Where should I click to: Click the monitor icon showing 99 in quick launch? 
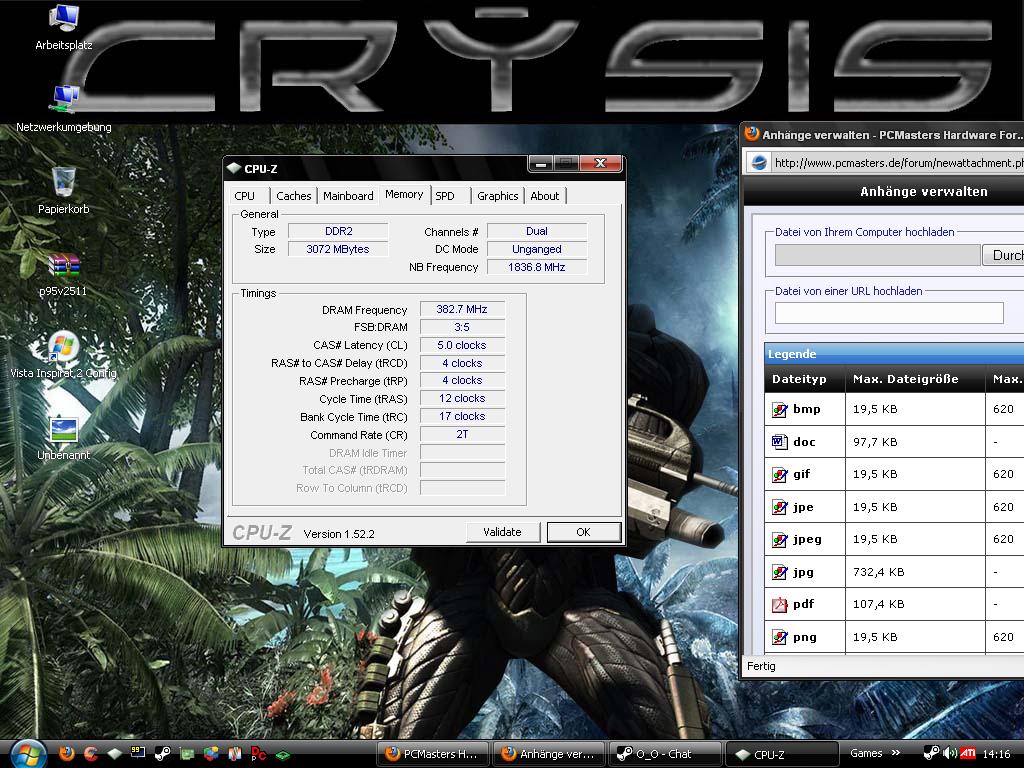138,752
